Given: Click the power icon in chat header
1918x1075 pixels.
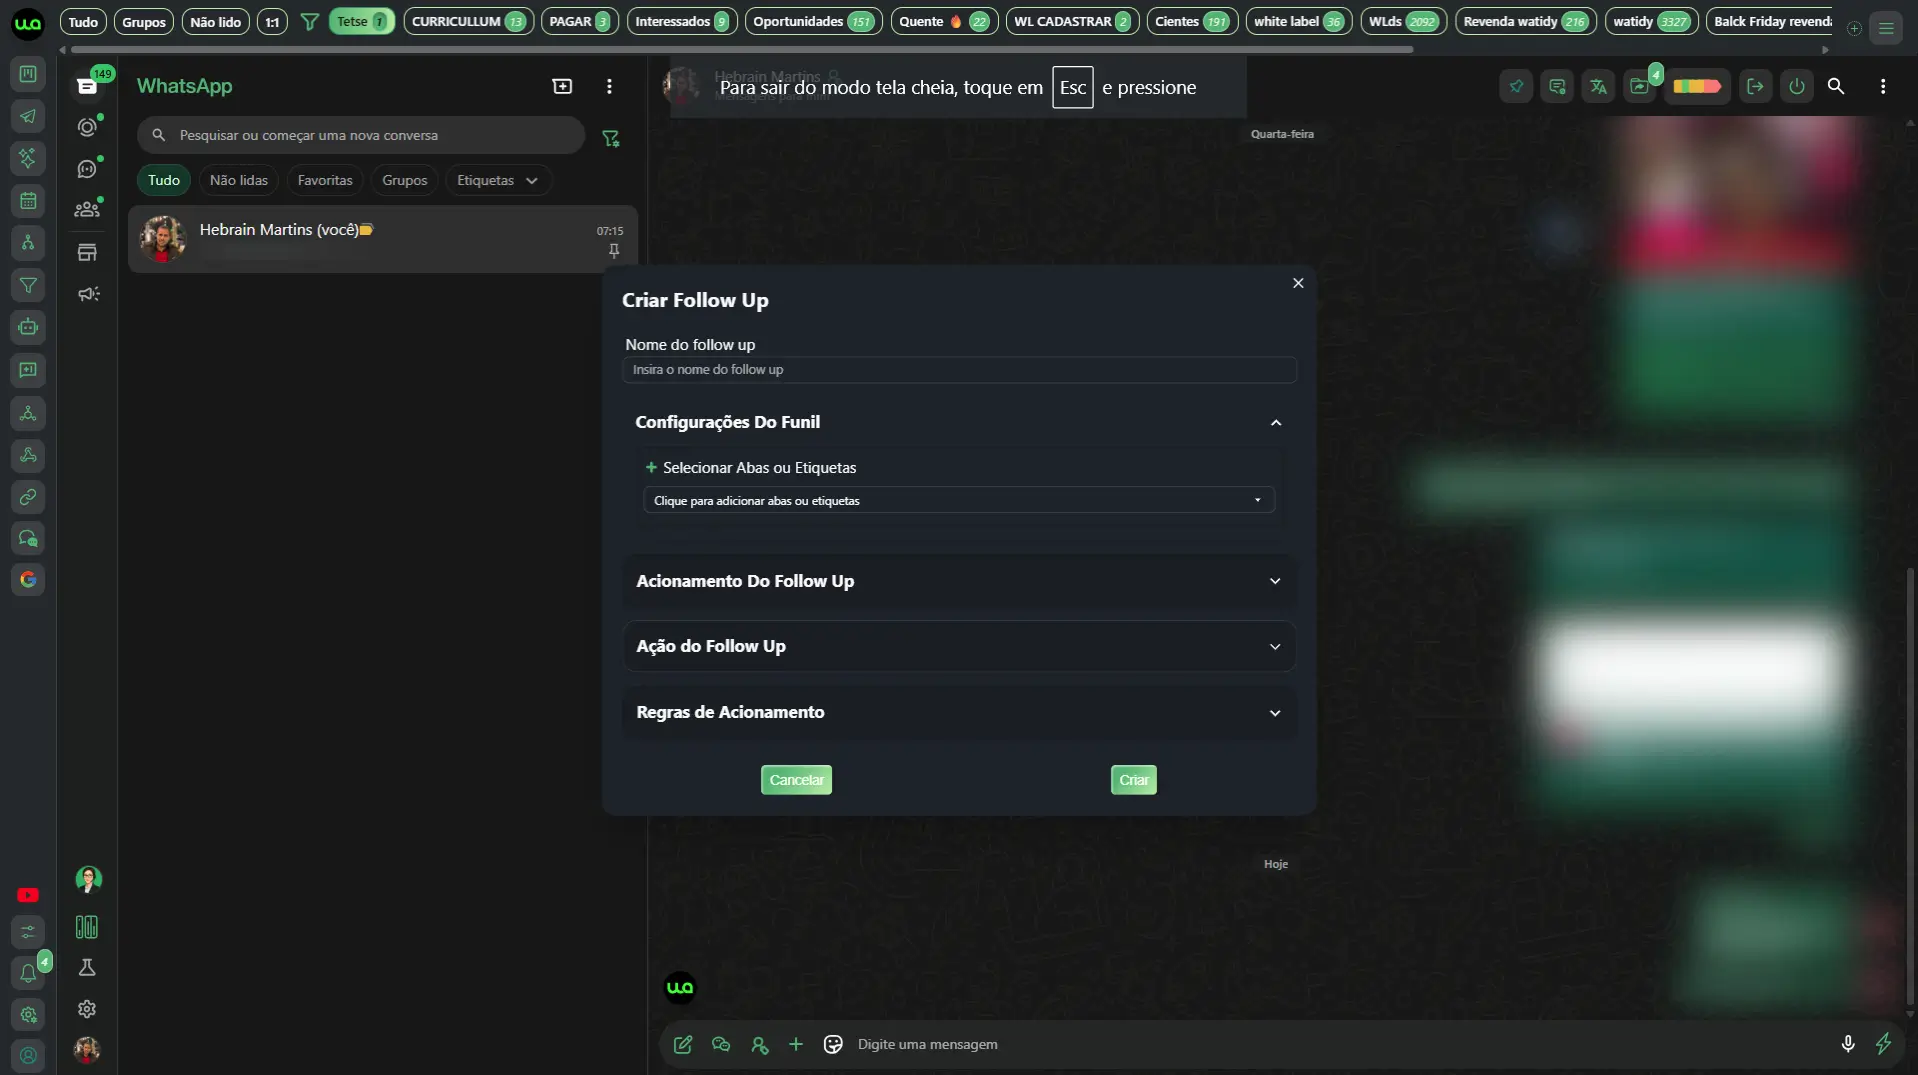Looking at the screenshot, I should [1797, 87].
